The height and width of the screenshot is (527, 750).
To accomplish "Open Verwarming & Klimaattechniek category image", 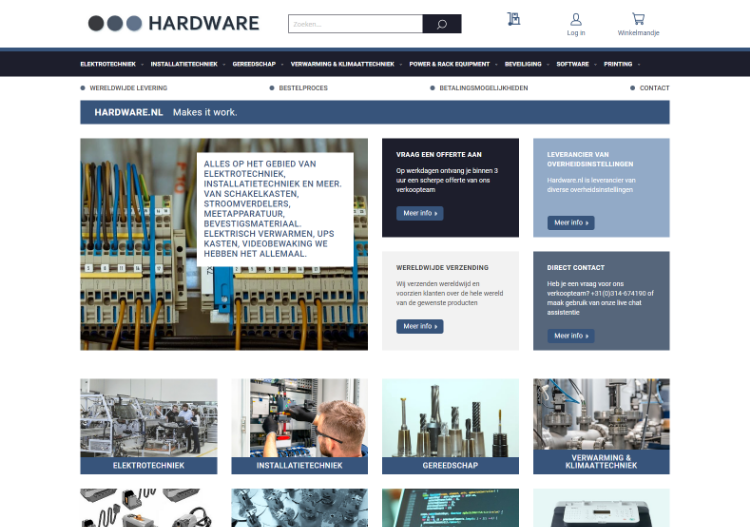I will click(x=601, y=414).
